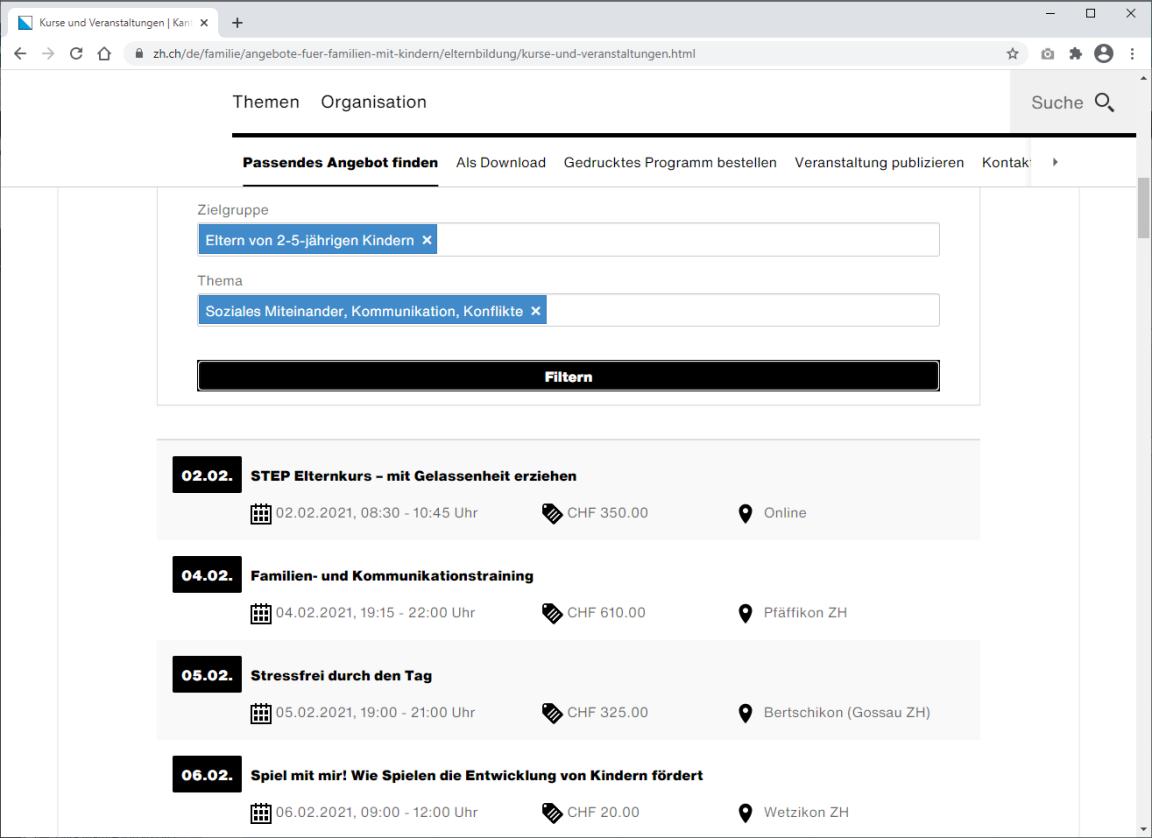Screen dimensions: 1152x838
Task: Switch to 'Als Download' tab
Action: pos(500,162)
